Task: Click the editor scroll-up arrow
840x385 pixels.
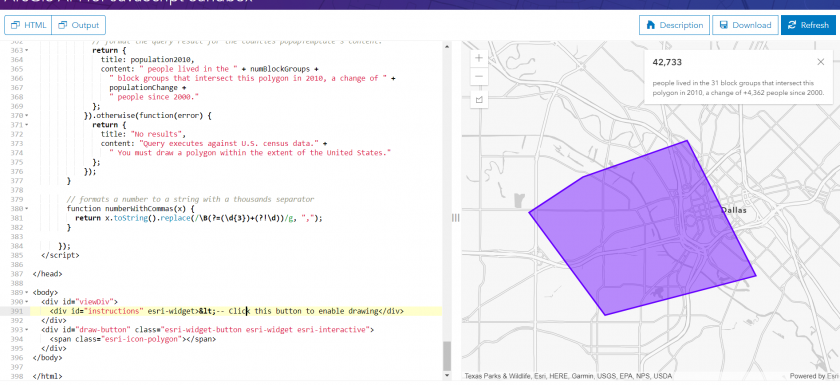Action: [x=447, y=47]
